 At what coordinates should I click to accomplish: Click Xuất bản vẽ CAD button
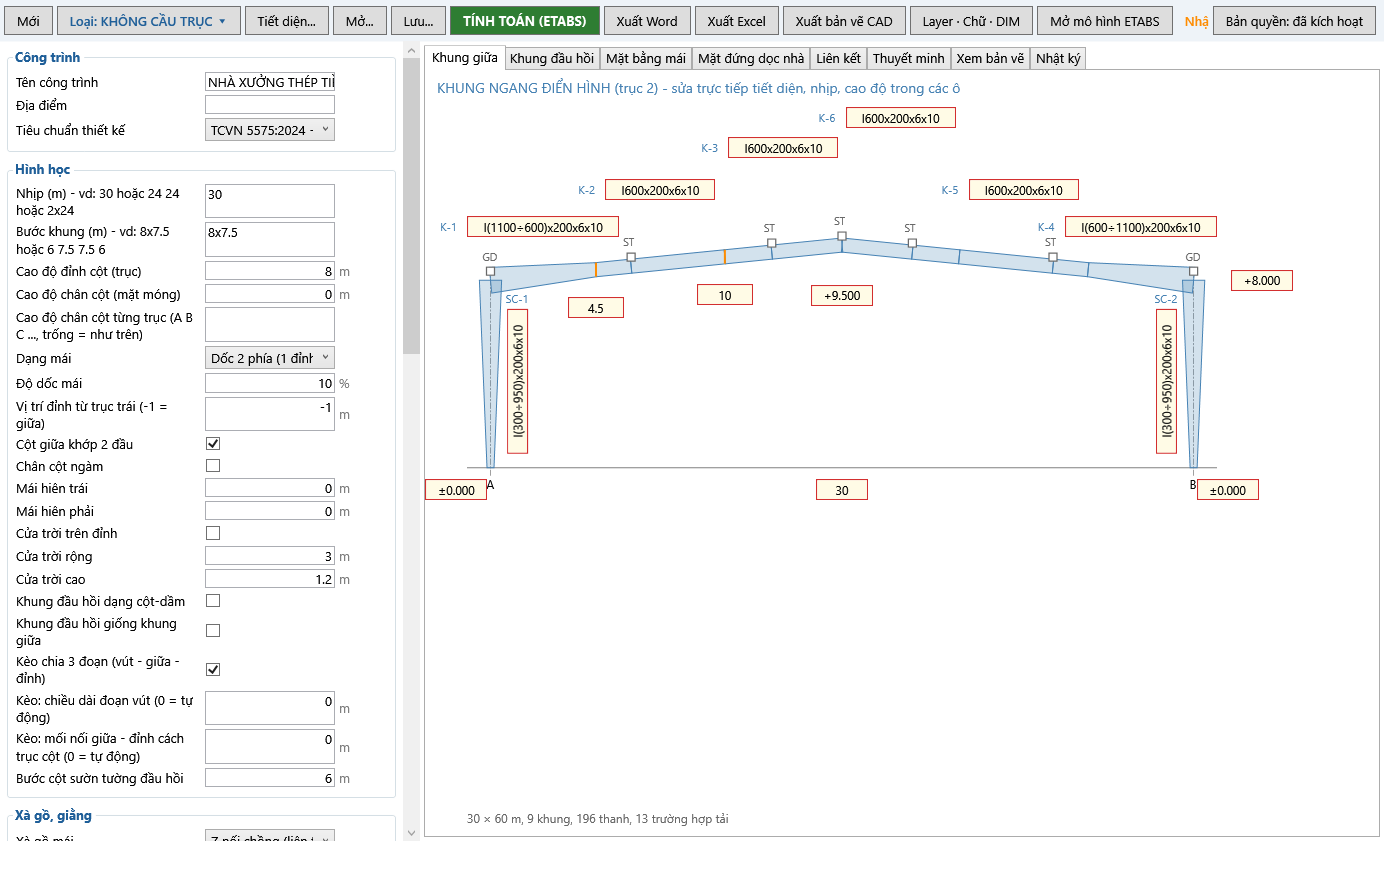tap(844, 21)
